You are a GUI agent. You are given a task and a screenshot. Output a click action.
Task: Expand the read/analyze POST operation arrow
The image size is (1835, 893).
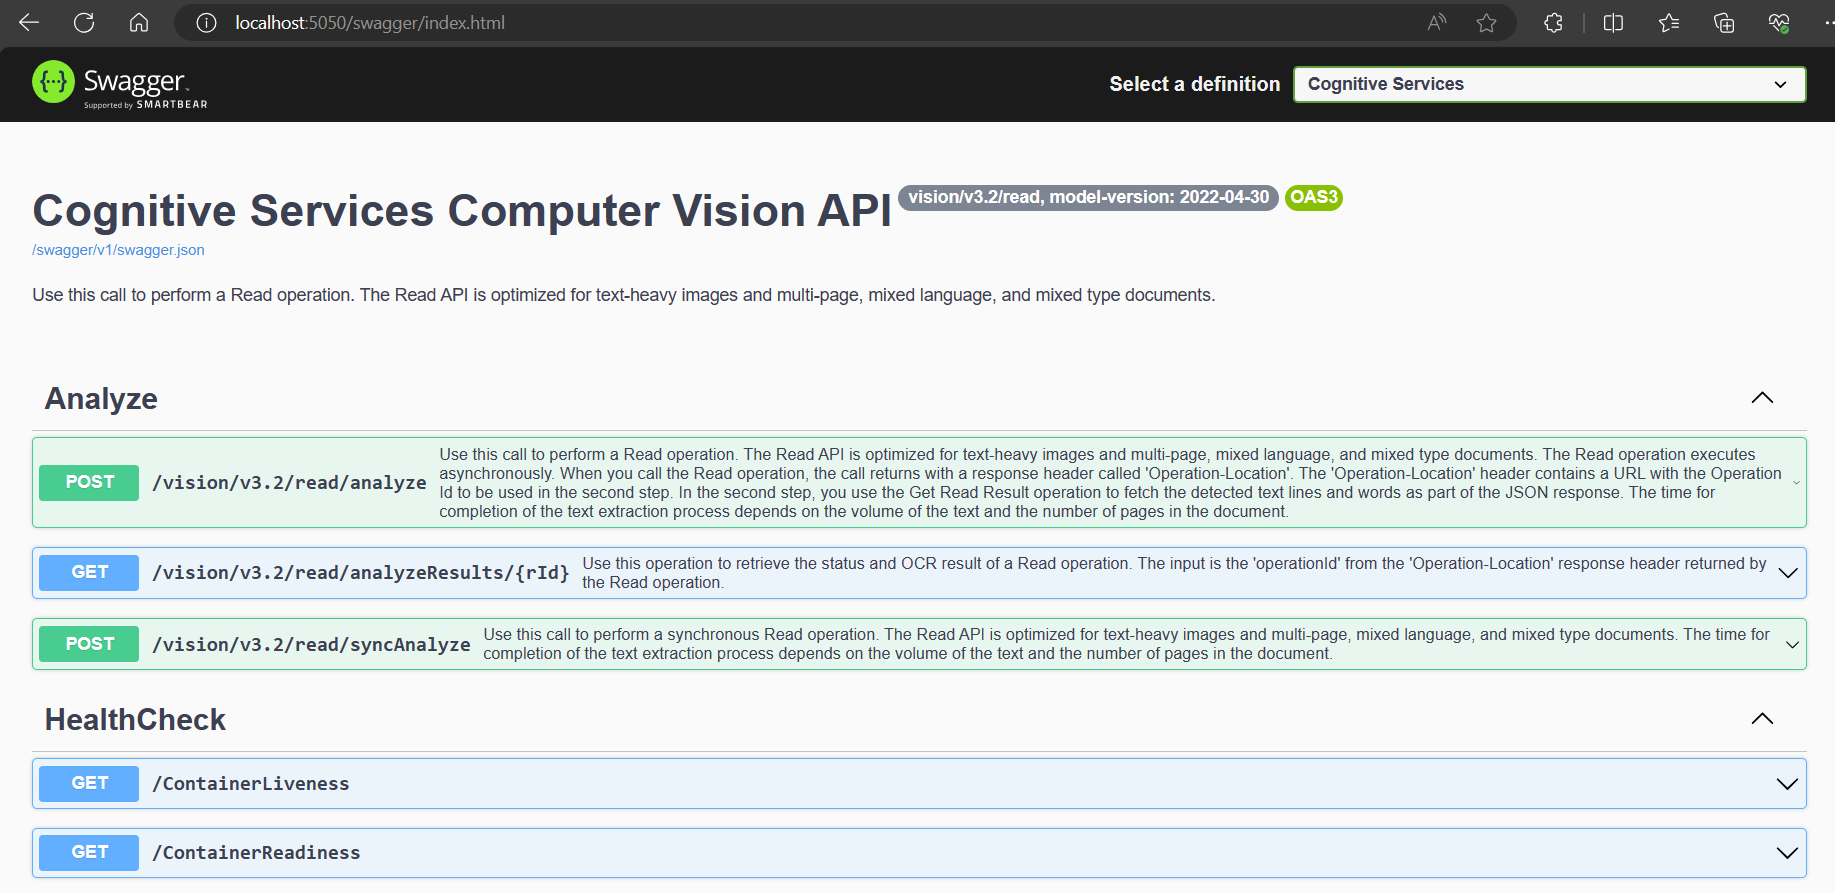pyautogui.click(x=1796, y=483)
